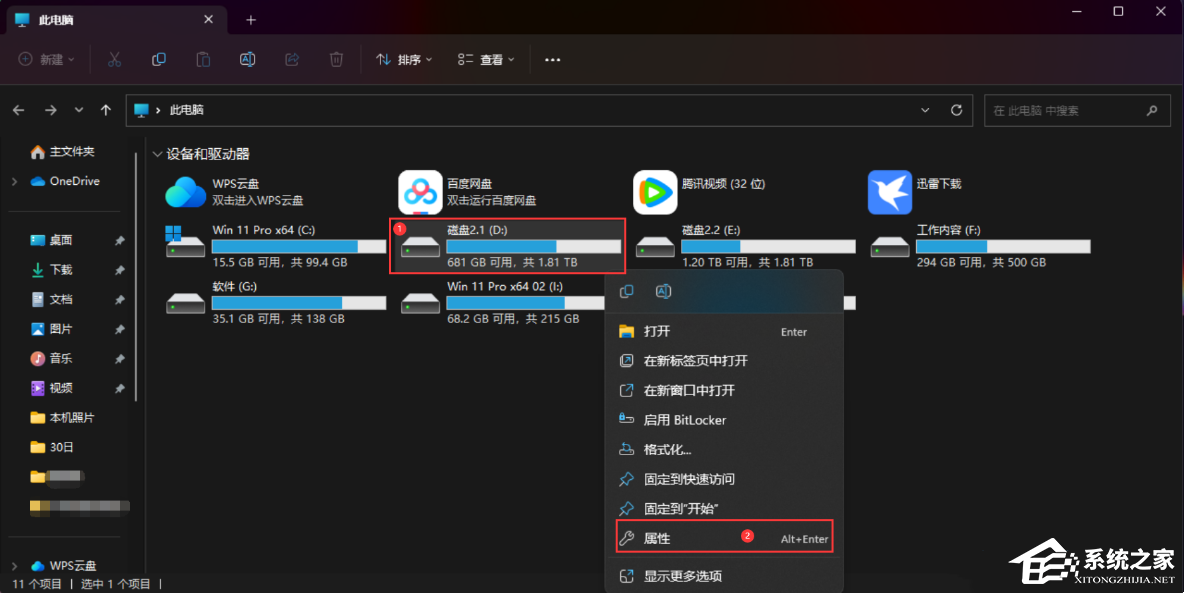Click the 新建 (New) button
This screenshot has height=593, width=1184.
click(x=44, y=59)
